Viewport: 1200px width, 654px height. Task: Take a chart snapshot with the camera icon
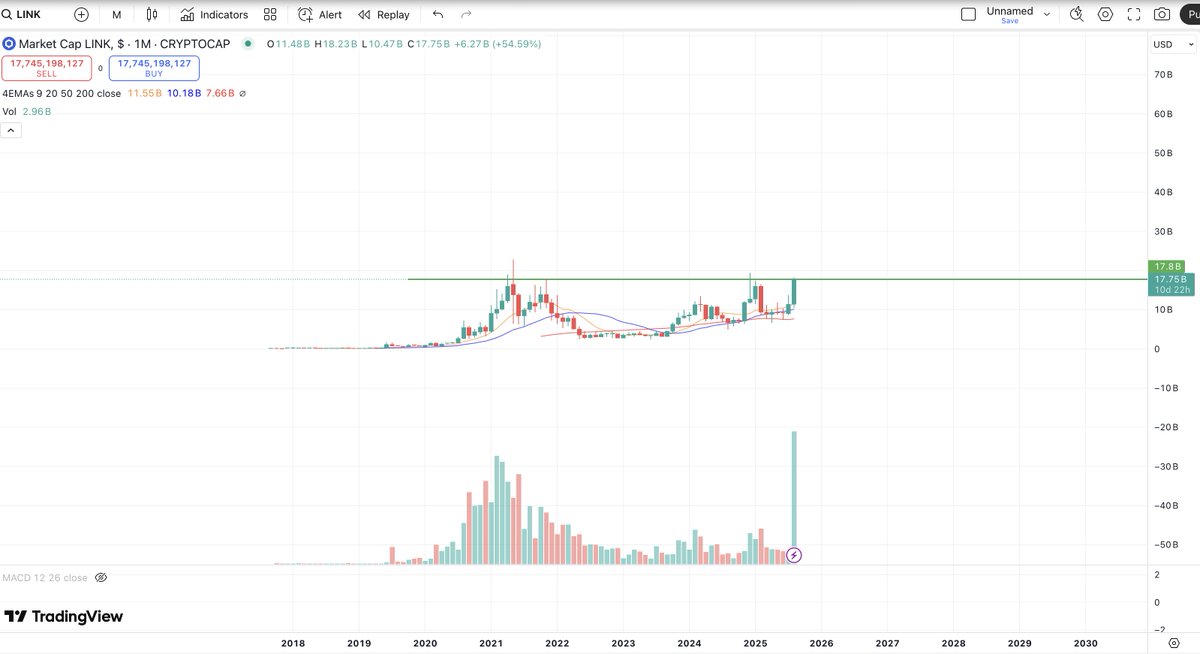[1160, 14]
